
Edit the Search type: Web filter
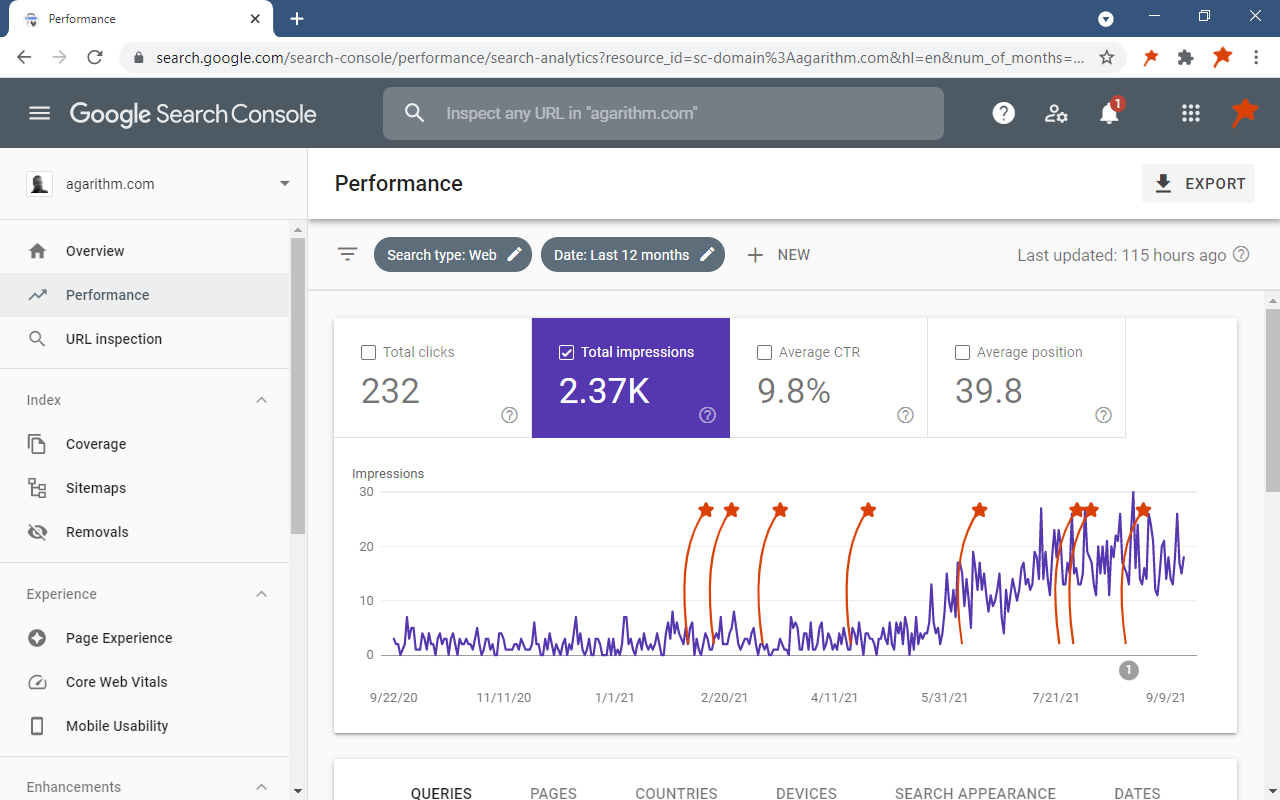pos(453,255)
